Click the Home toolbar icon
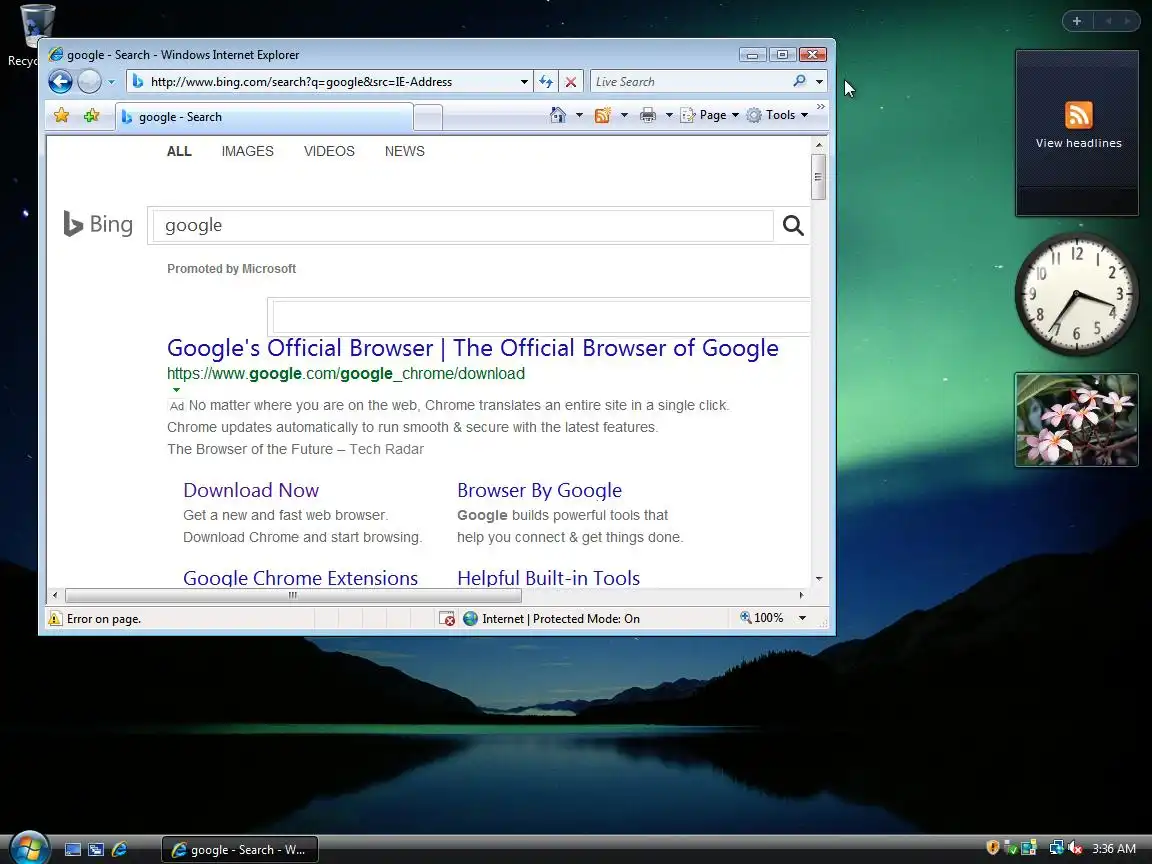This screenshot has height=864, width=1152. point(558,115)
